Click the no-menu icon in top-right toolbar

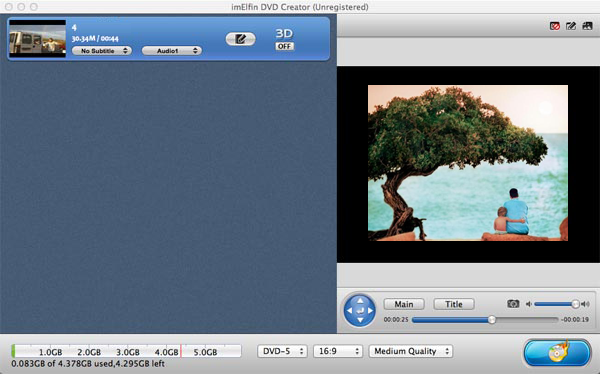[554, 26]
